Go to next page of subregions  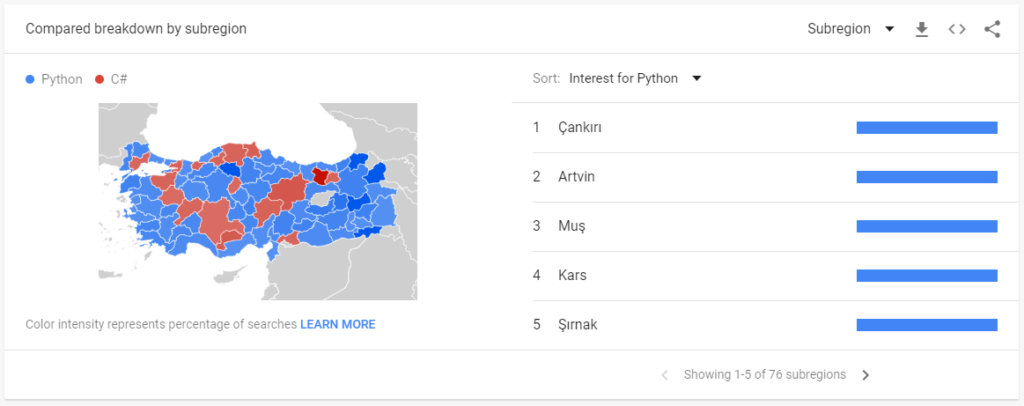866,375
